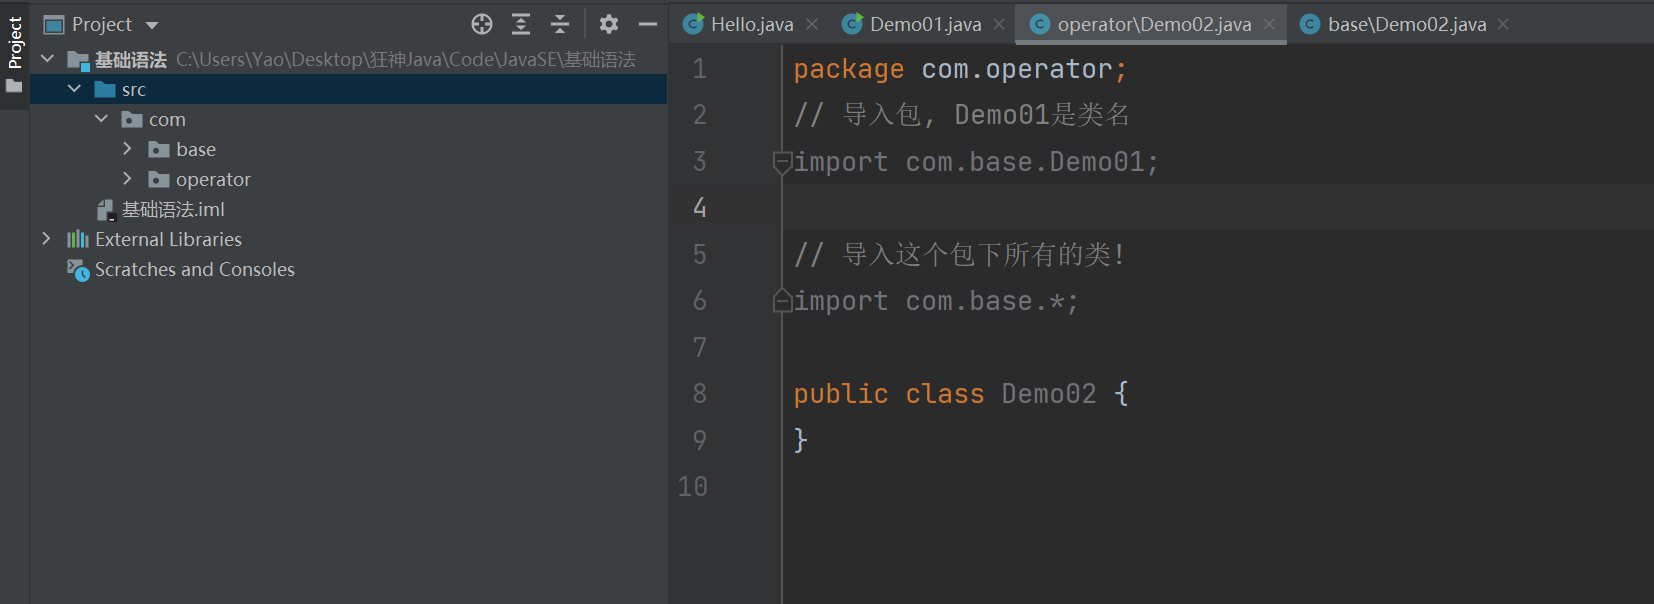The height and width of the screenshot is (604, 1654).
Task: Select the Scratches and Consoles node
Action: coord(194,270)
